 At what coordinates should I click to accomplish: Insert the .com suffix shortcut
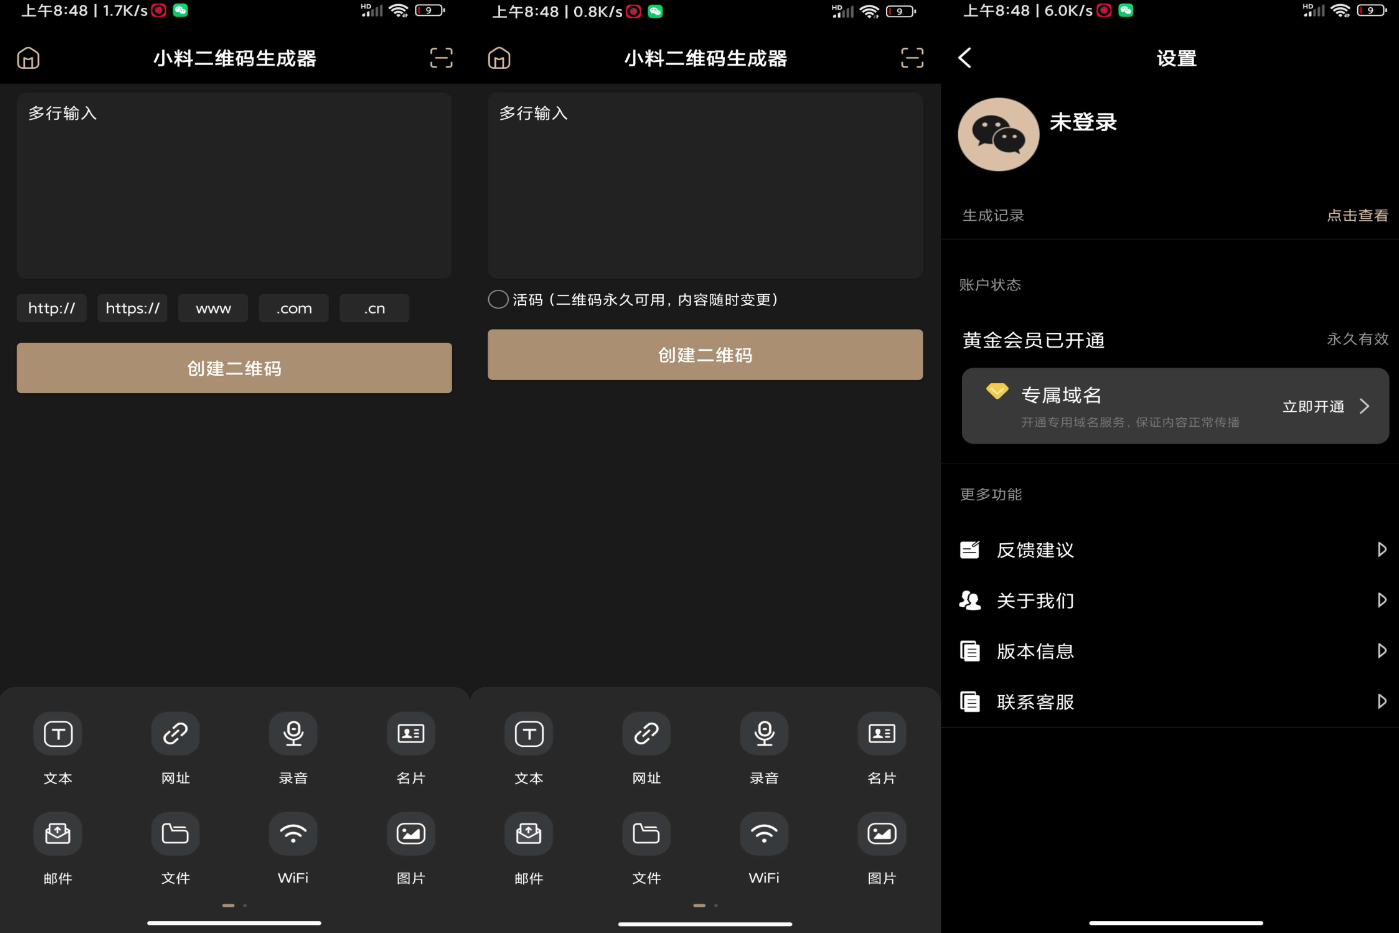coord(294,308)
